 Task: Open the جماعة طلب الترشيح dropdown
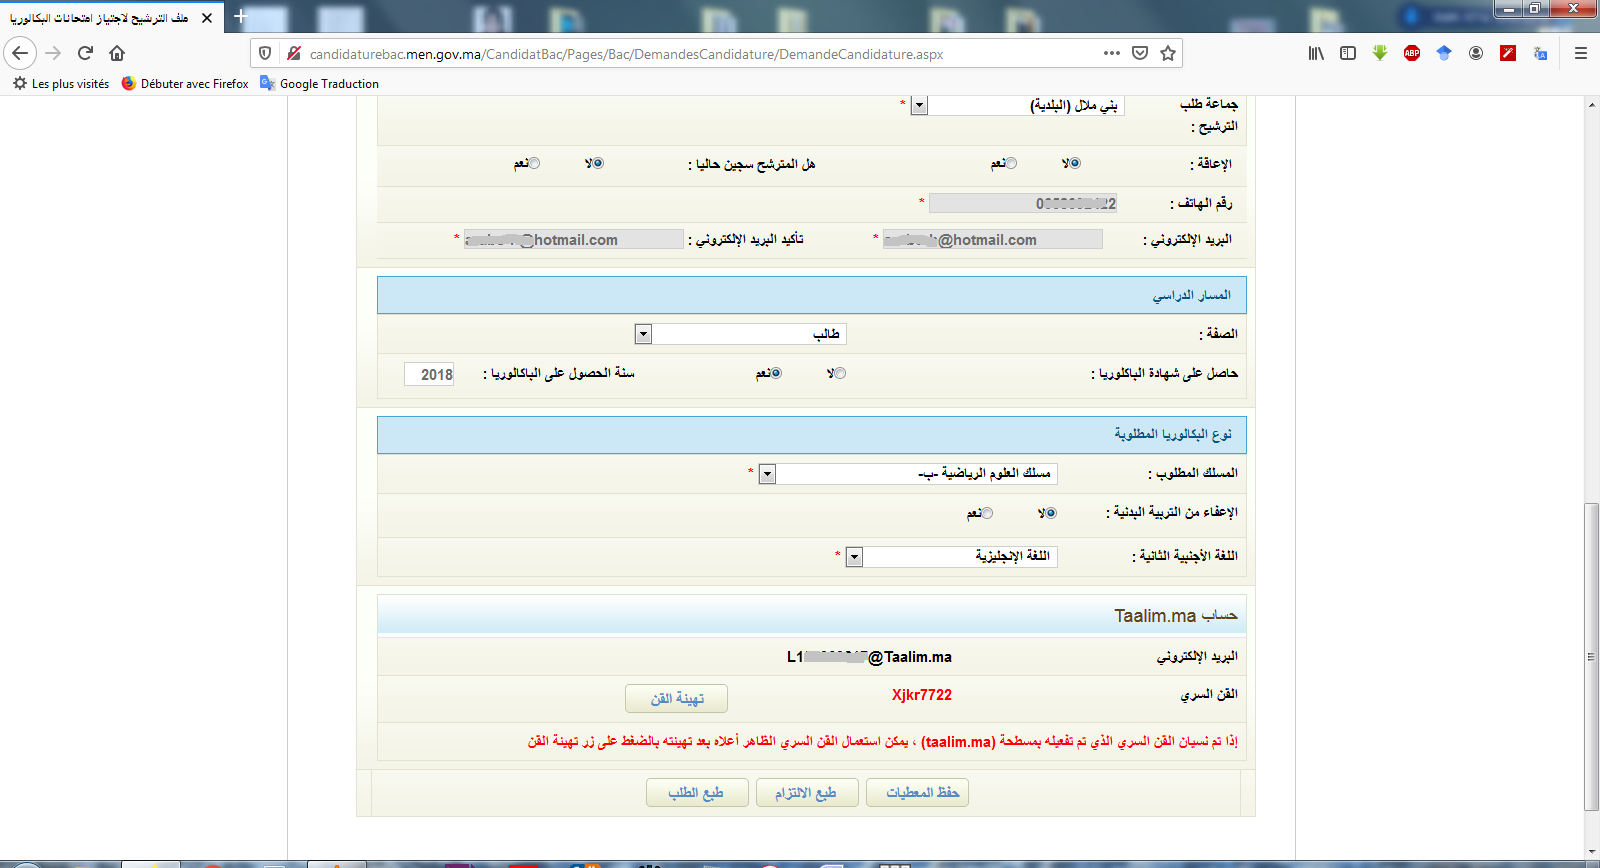(x=1017, y=105)
